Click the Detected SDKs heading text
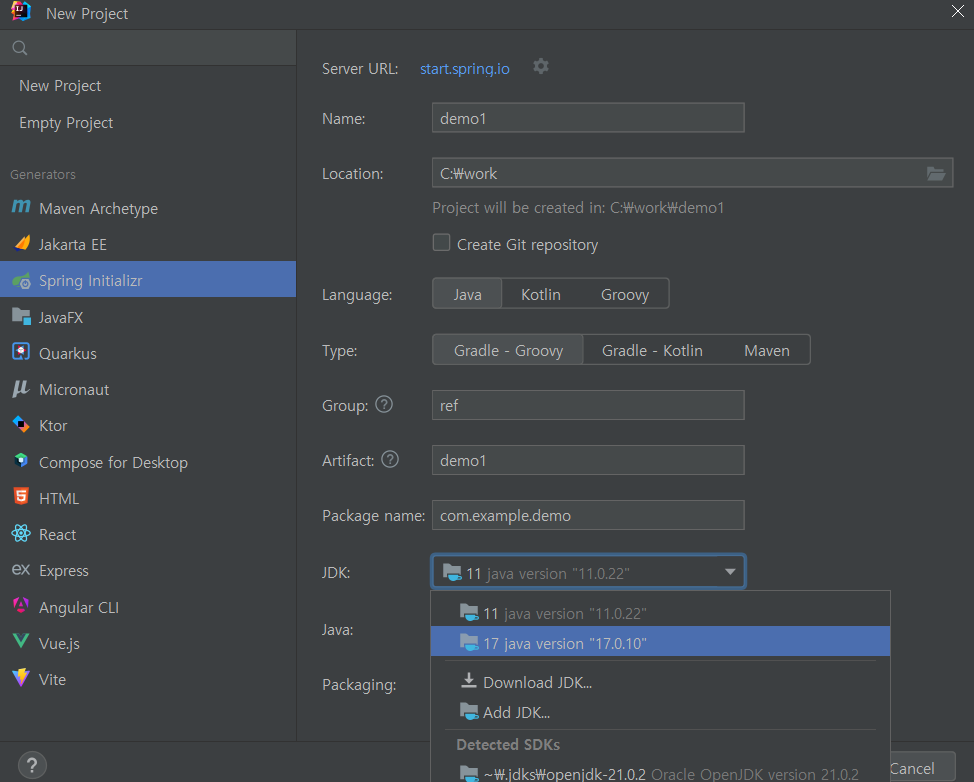Screen dimensions: 974x782 [x=507, y=744]
